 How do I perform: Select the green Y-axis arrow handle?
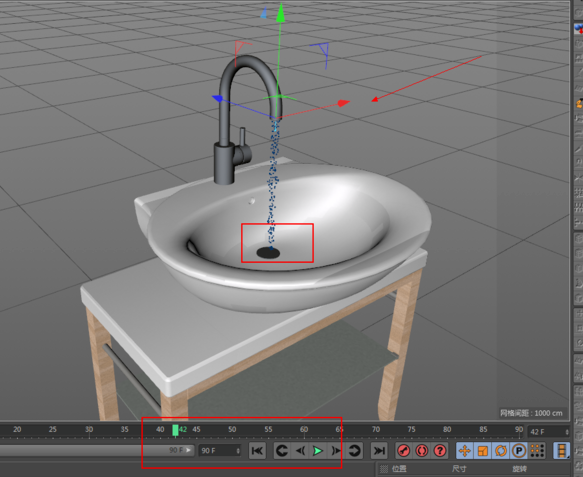[x=281, y=12]
